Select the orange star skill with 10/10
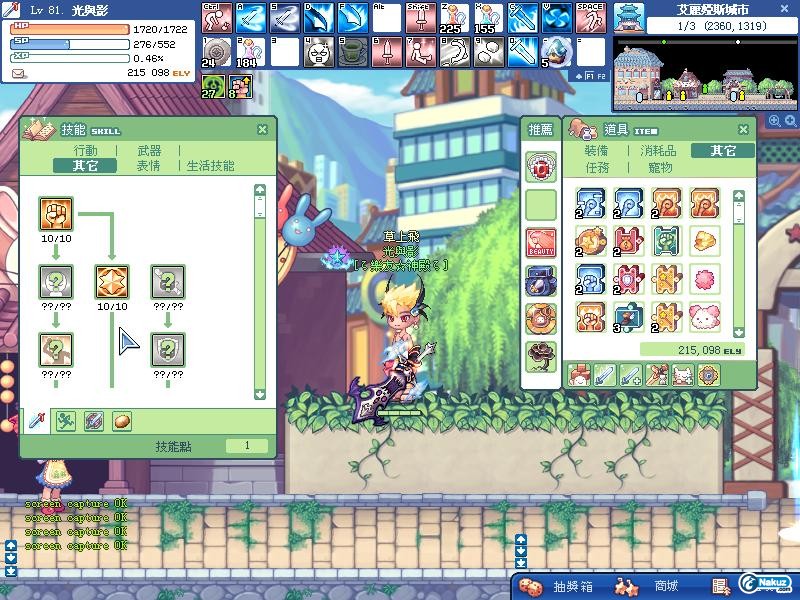The height and width of the screenshot is (600, 800). tap(112, 282)
